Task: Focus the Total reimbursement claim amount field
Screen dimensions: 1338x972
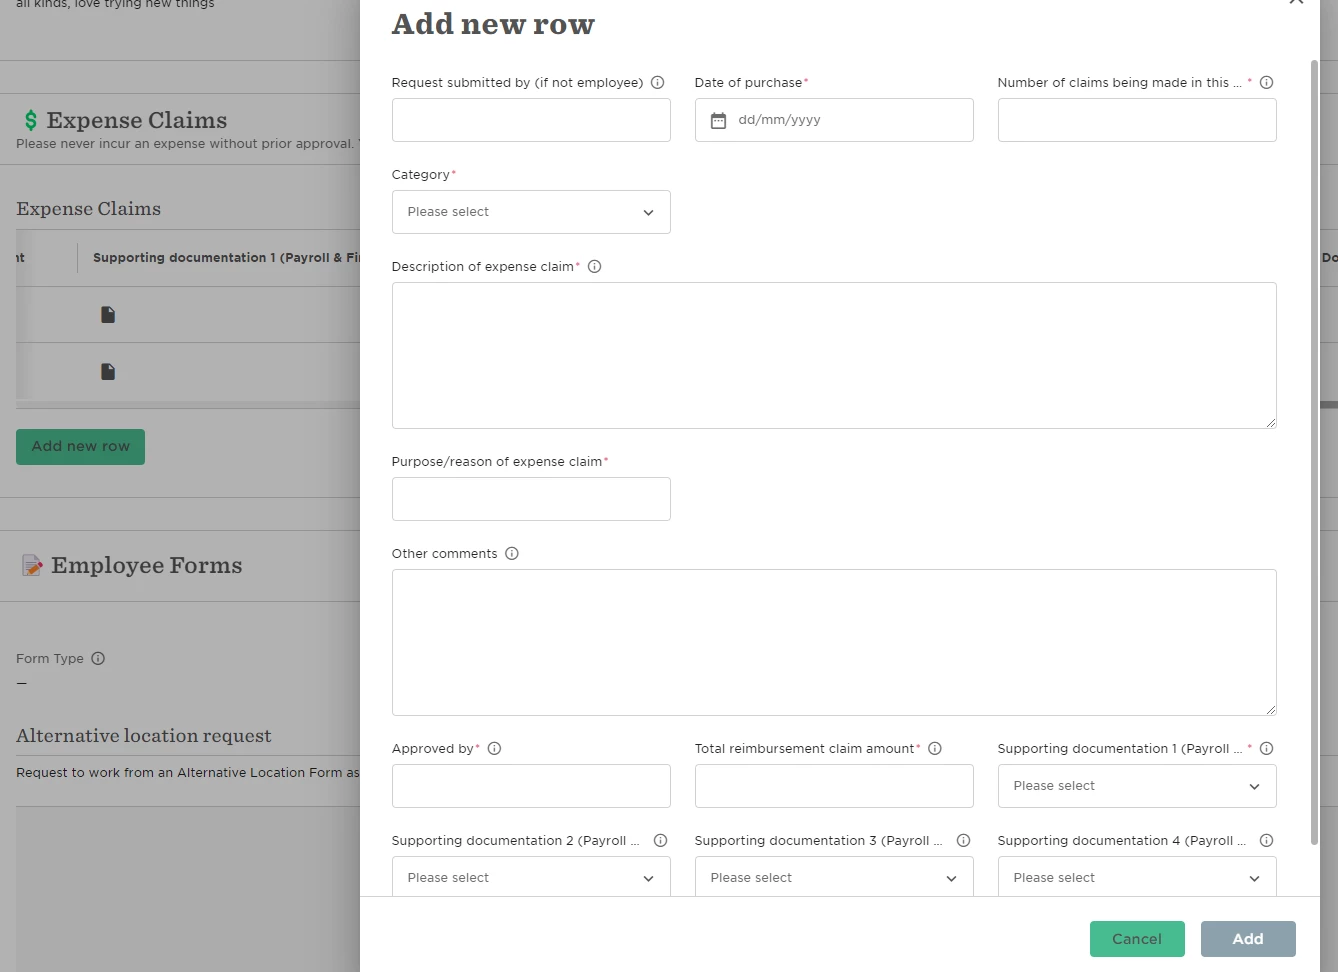Action: [834, 786]
